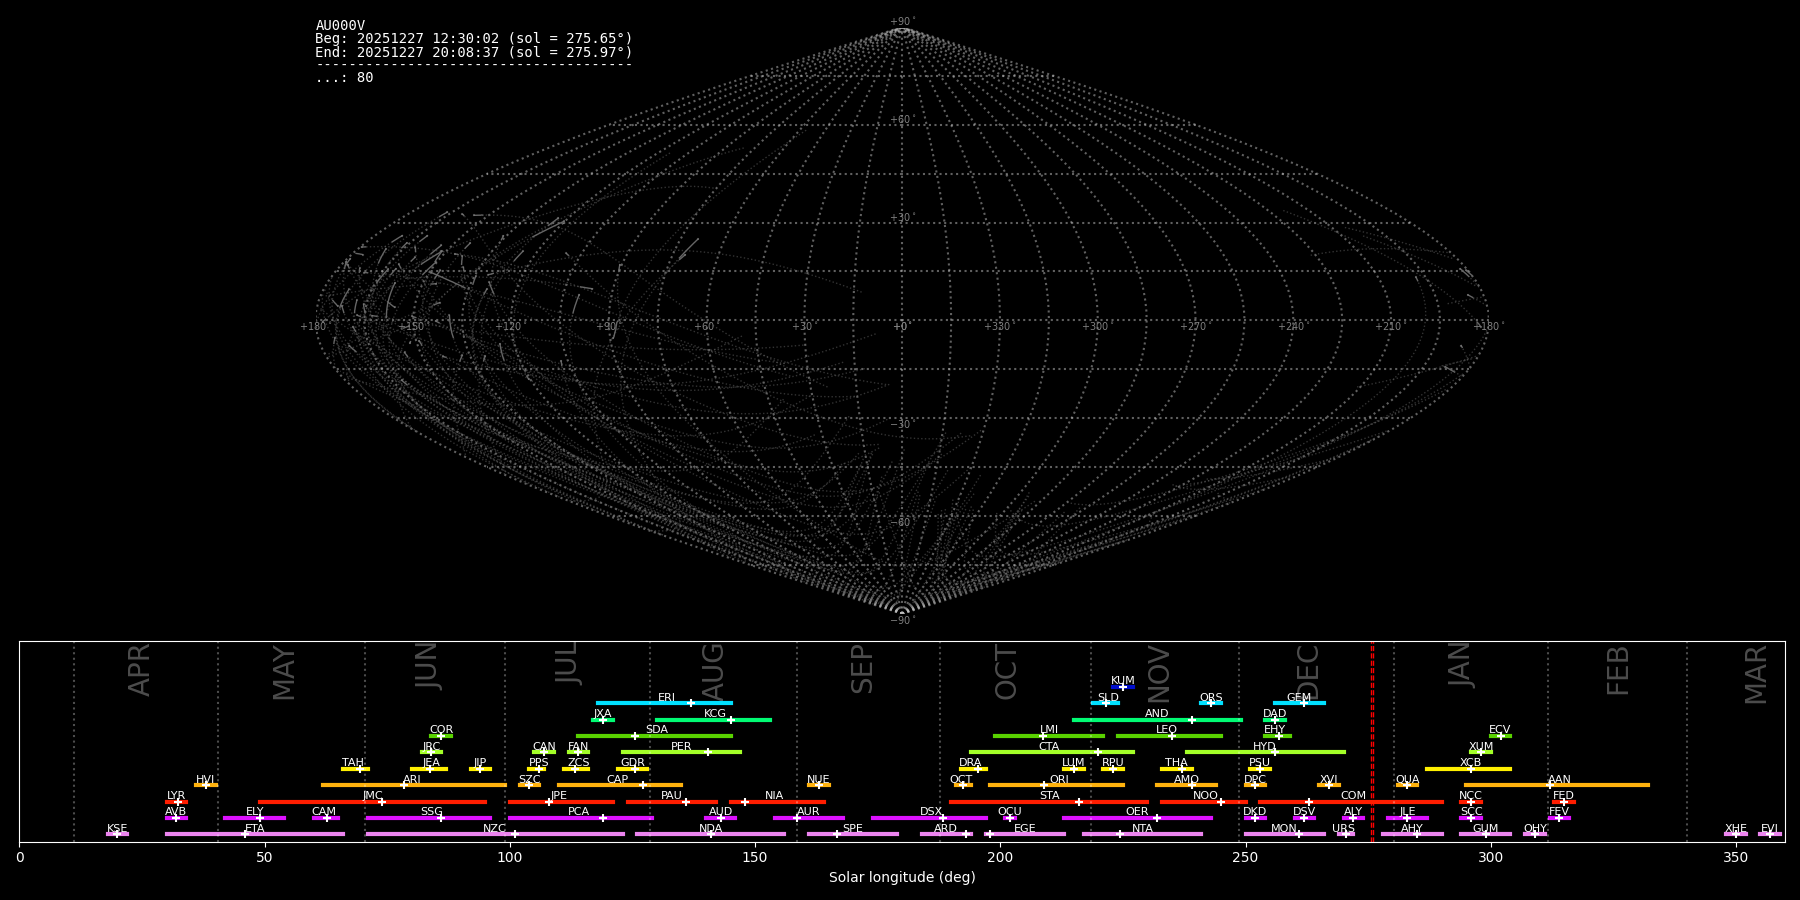Click the +90° north pole label on sky map

pyautogui.click(x=902, y=22)
